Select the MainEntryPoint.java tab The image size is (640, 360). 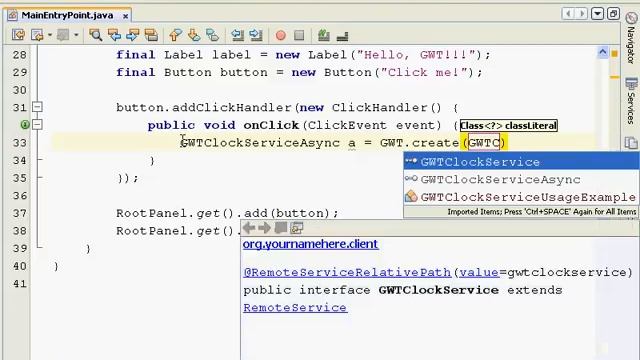tap(67, 16)
